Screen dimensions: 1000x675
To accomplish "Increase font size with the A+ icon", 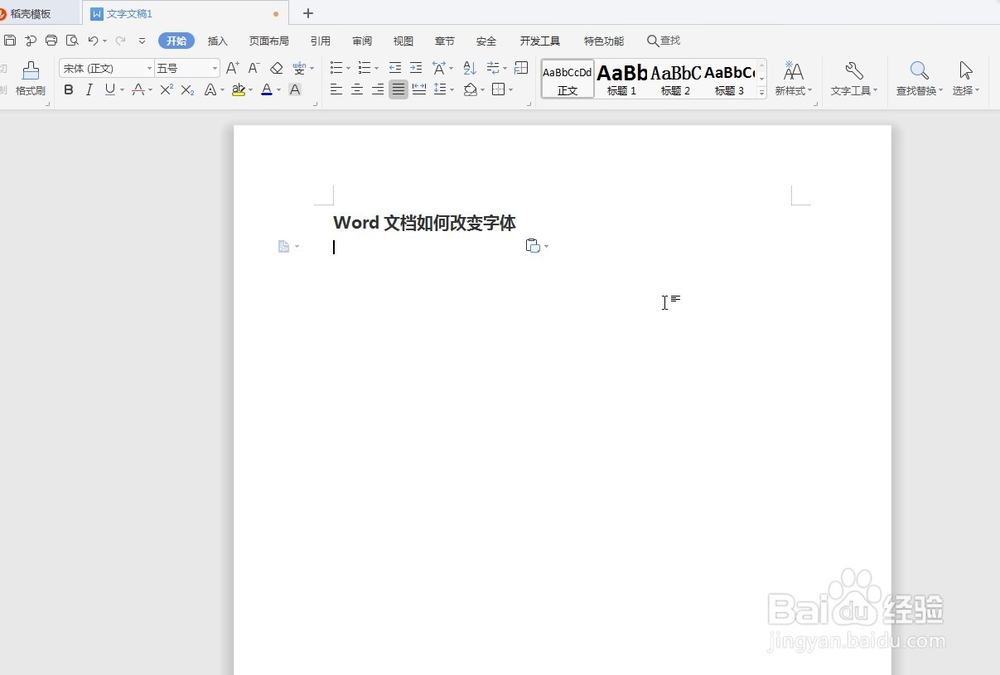I will 233,68.
